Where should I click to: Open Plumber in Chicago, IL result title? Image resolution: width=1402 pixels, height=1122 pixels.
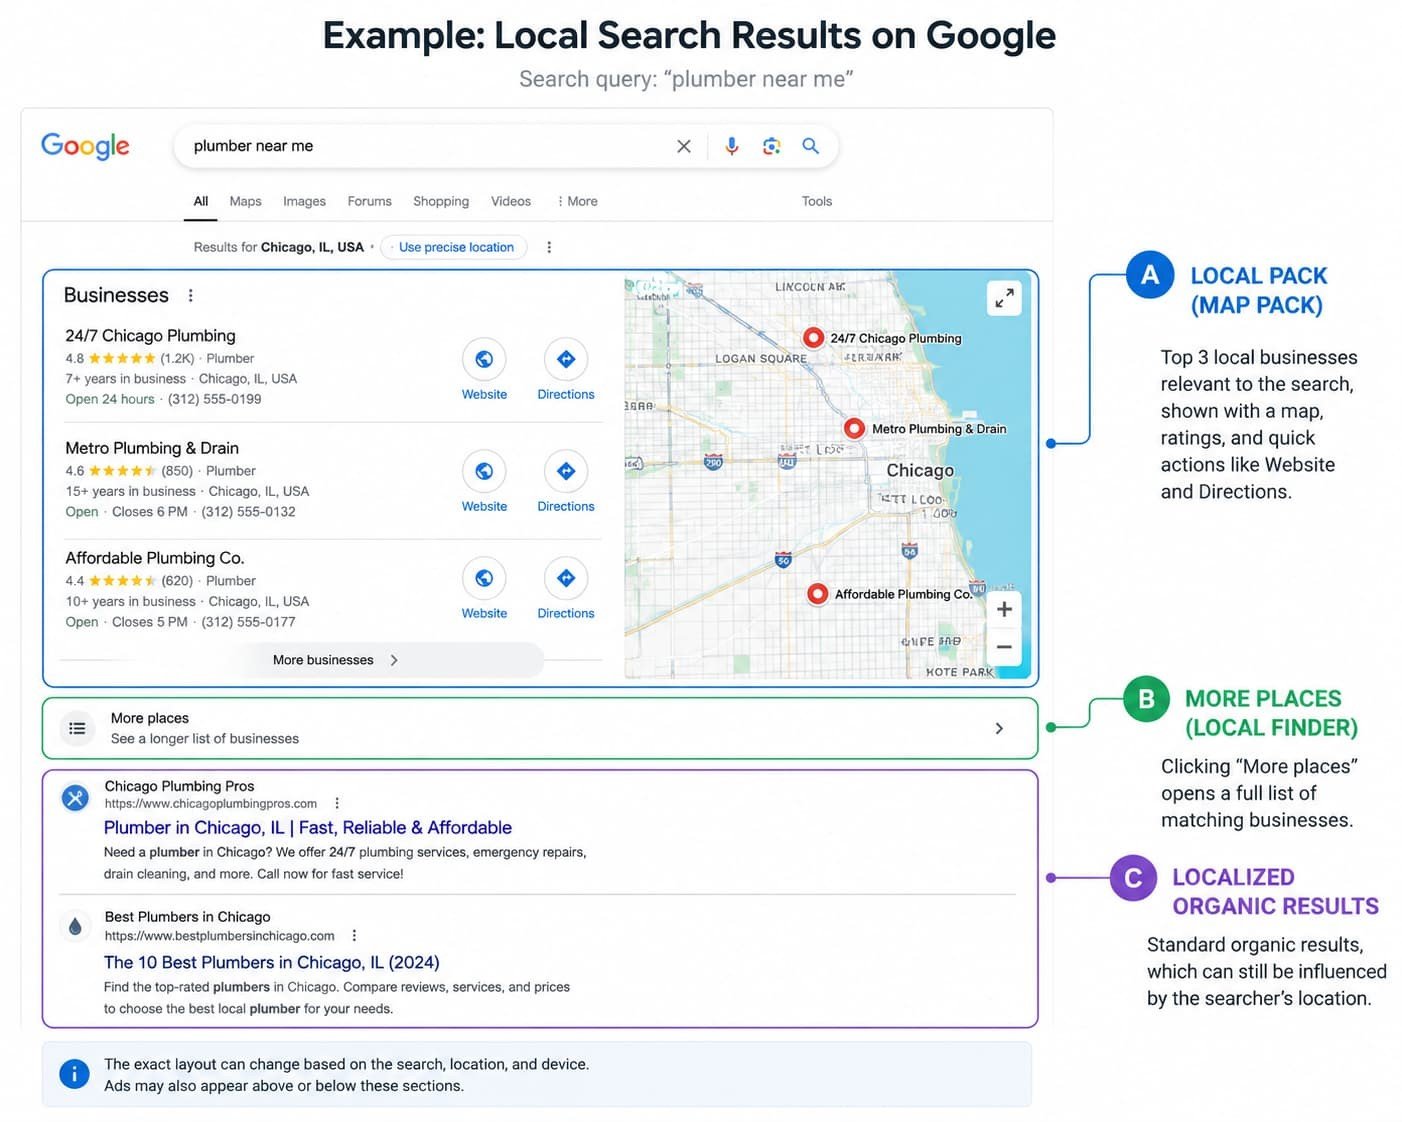[308, 827]
